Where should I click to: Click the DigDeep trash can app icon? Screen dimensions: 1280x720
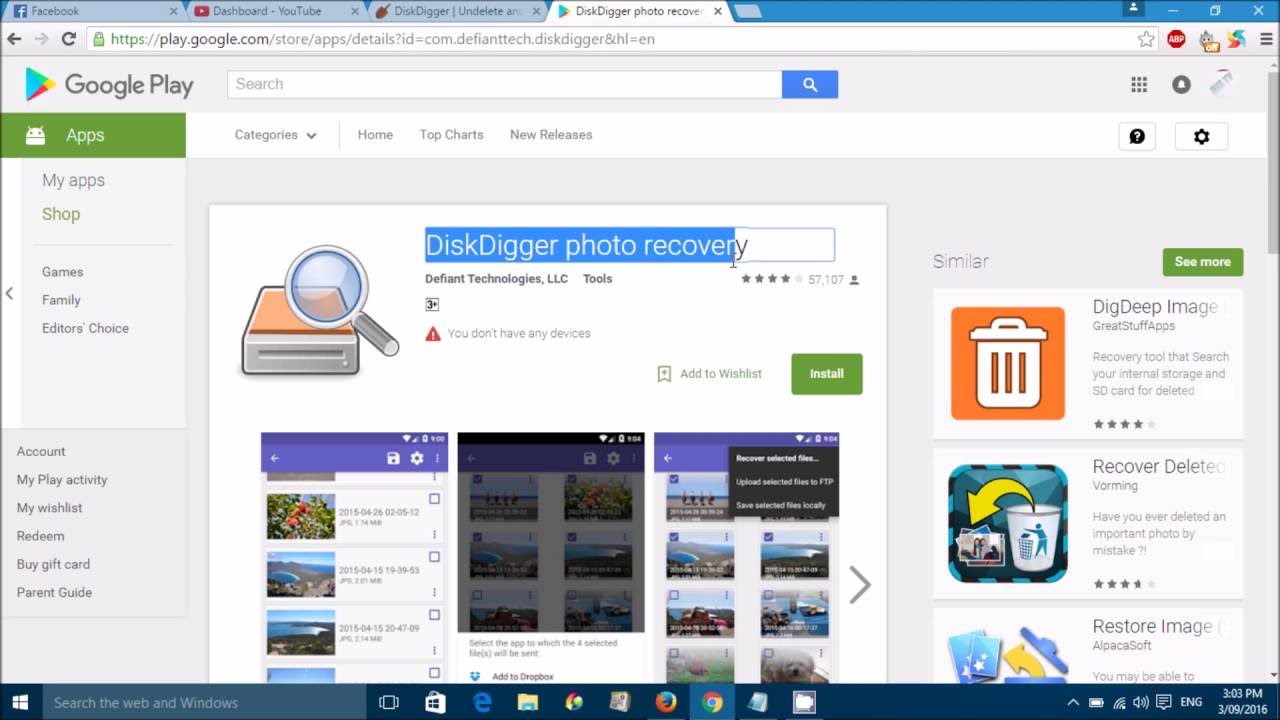pyautogui.click(x=1008, y=363)
